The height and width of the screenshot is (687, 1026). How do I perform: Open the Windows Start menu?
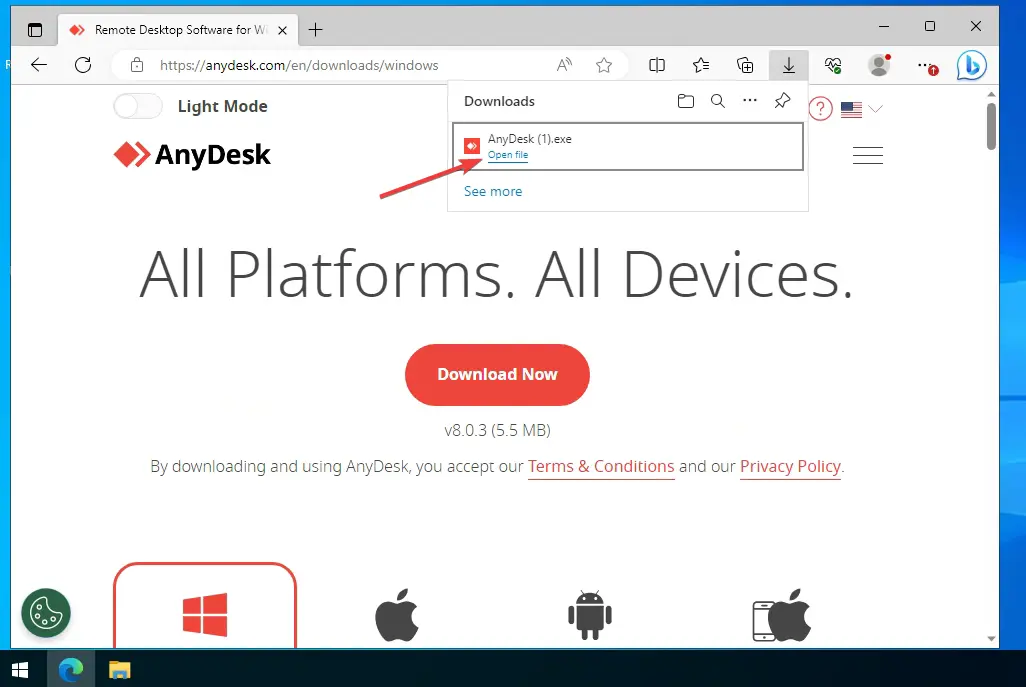tap(20, 669)
